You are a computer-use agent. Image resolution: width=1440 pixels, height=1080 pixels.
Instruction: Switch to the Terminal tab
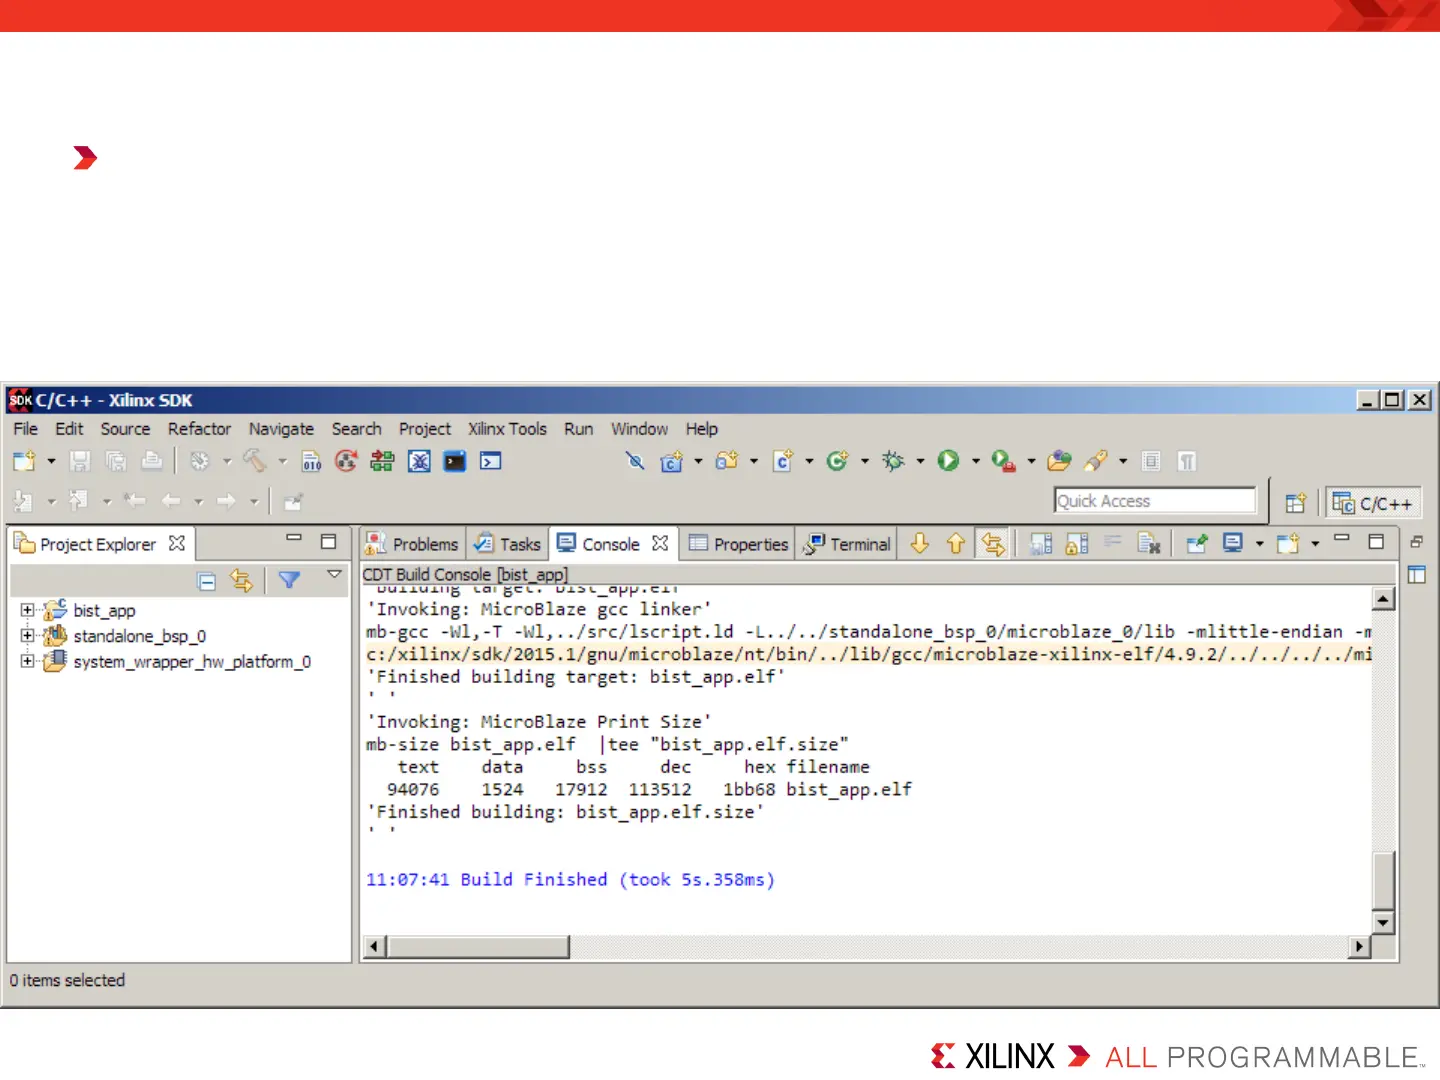point(847,544)
